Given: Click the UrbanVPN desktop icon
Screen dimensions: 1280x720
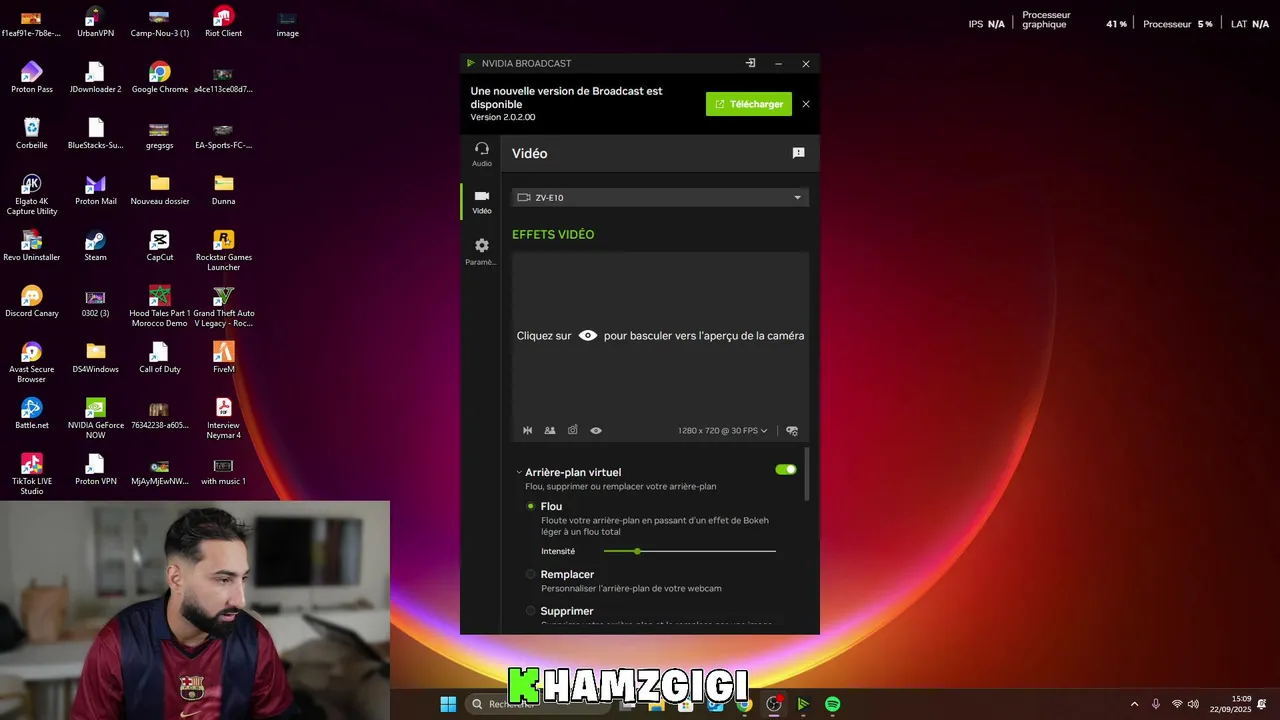Looking at the screenshot, I should (96, 22).
